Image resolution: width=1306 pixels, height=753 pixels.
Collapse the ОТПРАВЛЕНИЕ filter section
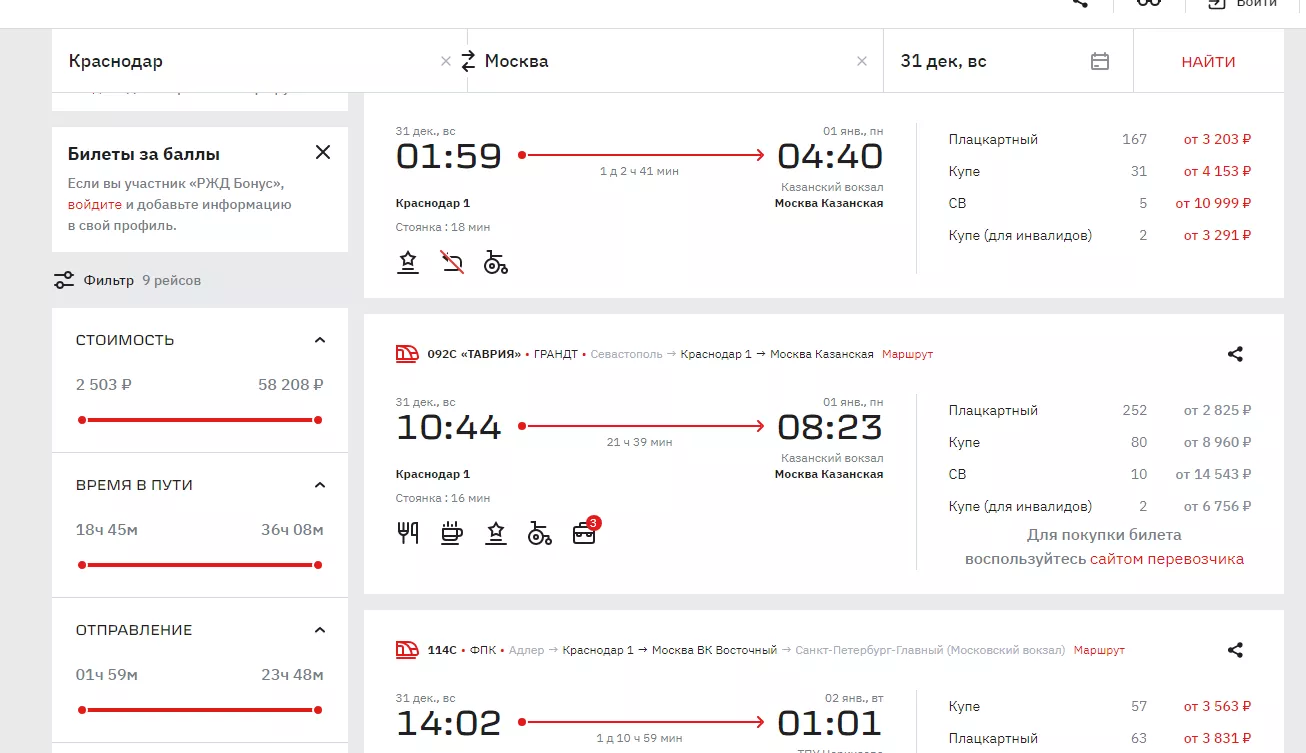pyautogui.click(x=320, y=630)
